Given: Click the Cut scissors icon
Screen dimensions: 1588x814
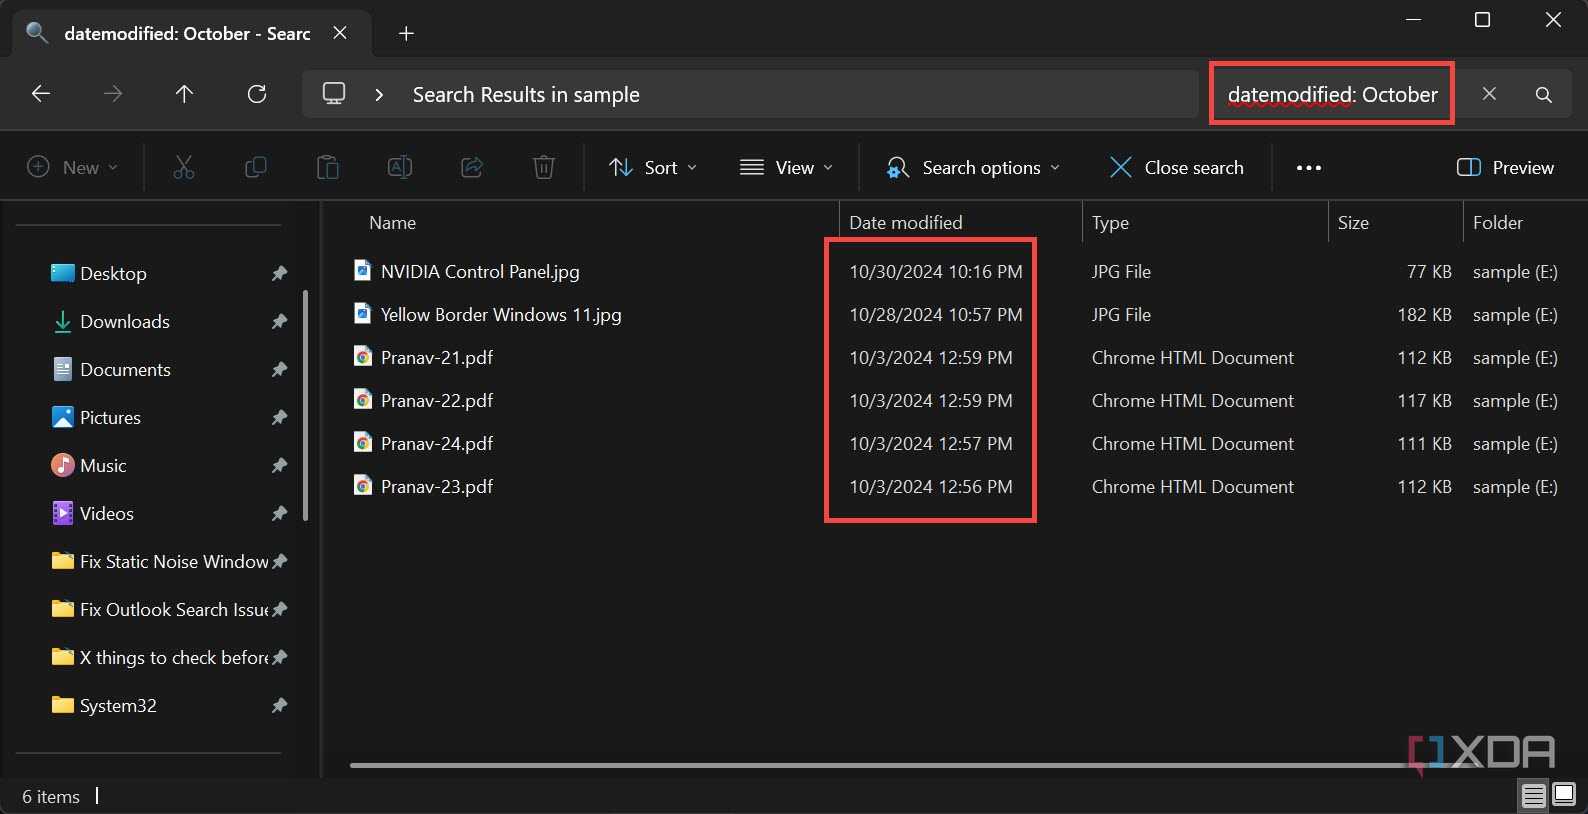Looking at the screenshot, I should point(184,167).
